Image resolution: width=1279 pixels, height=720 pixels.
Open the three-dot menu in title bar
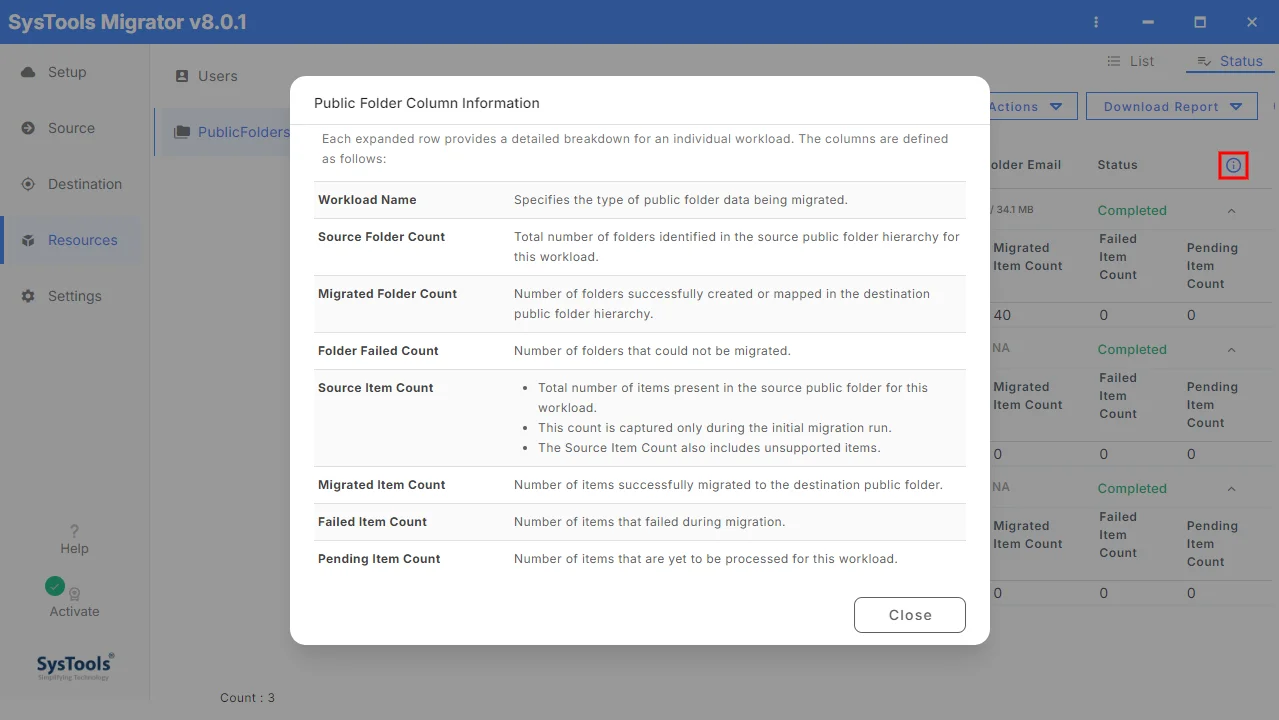click(x=1097, y=22)
